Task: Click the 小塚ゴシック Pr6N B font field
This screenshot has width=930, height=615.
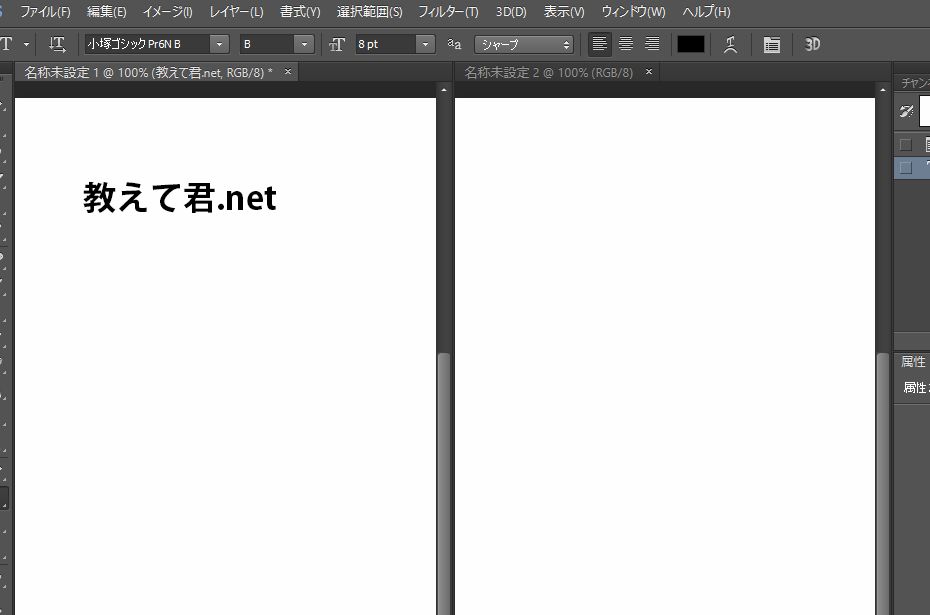Action: (147, 44)
